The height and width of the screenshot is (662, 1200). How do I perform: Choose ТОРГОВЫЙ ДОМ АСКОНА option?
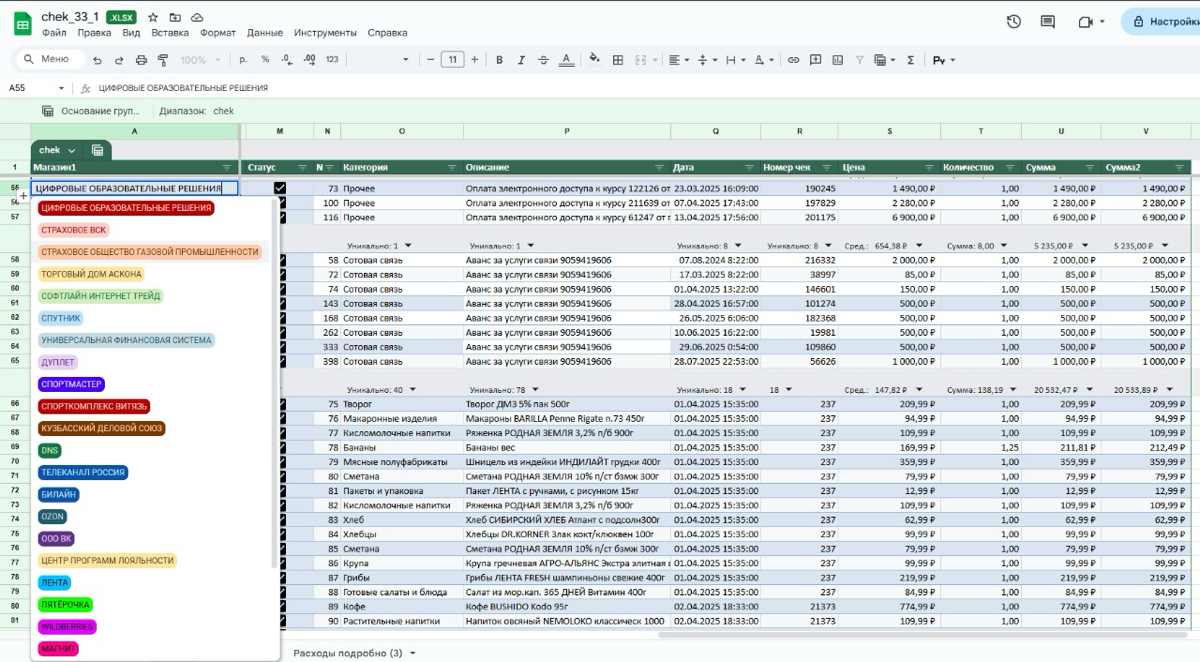click(91, 274)
